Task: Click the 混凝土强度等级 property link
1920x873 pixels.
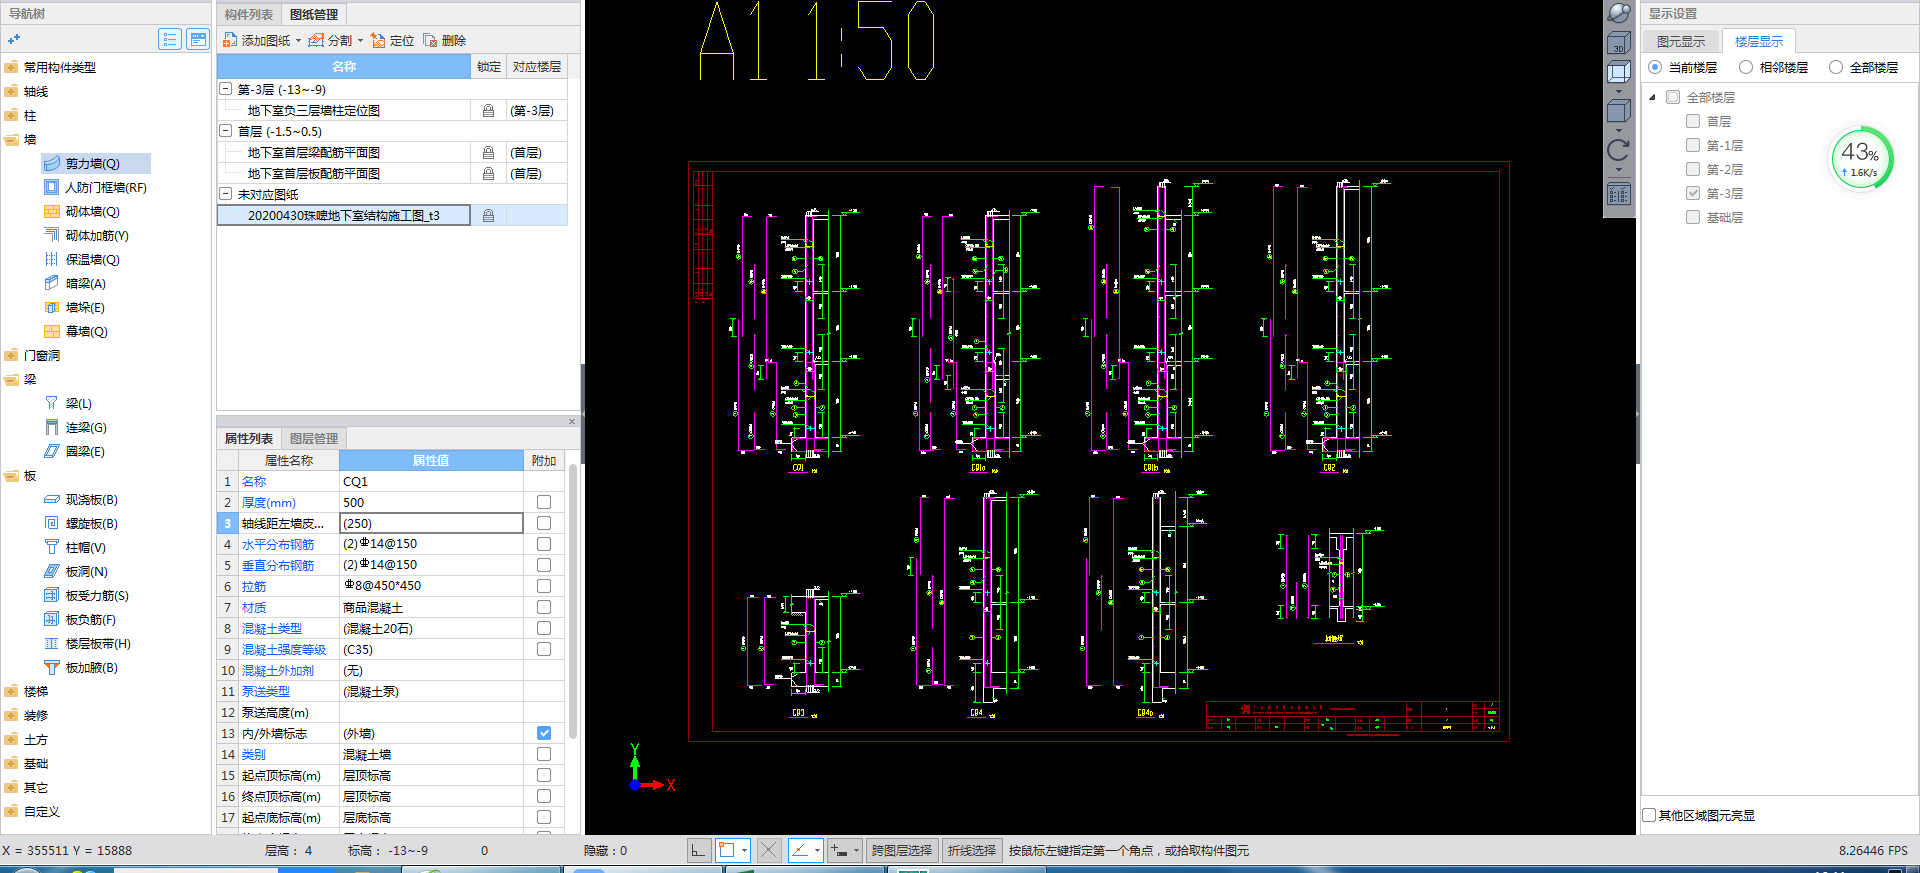Action: (284, 649)
